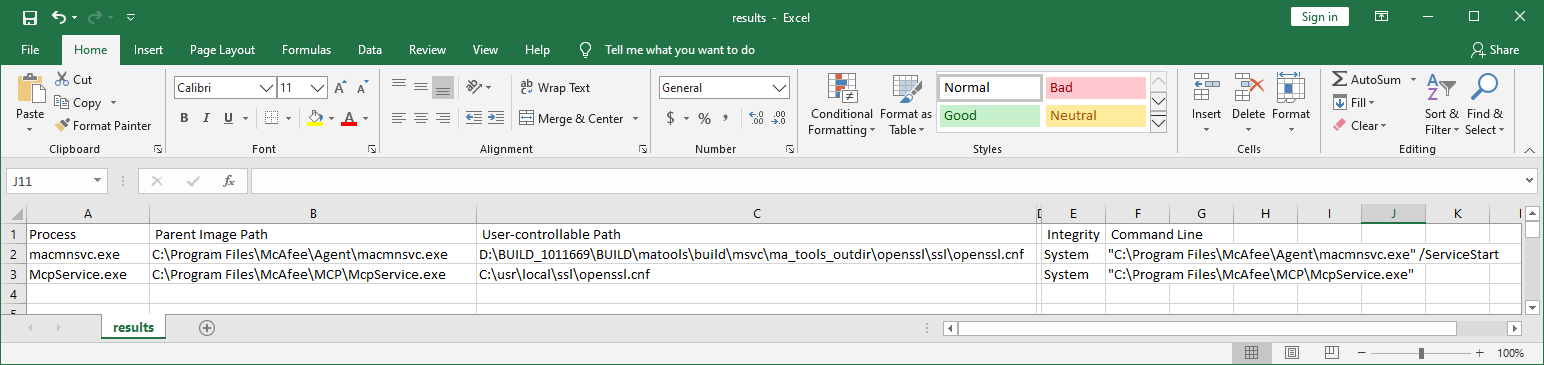Select the results sheet tab
The image size is (1544, 365).
pyautogui.click(x=134, y=327)
